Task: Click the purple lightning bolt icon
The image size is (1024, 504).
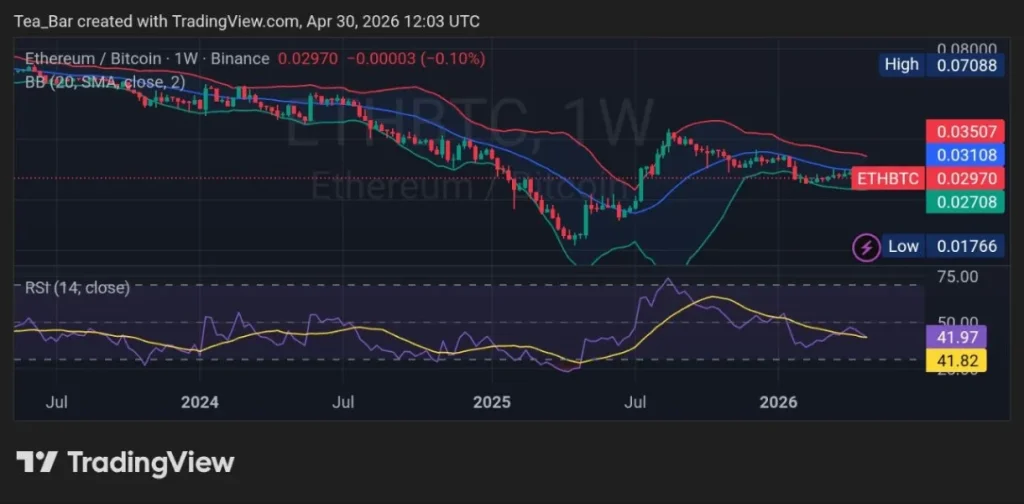Action: tap(865, 246)
